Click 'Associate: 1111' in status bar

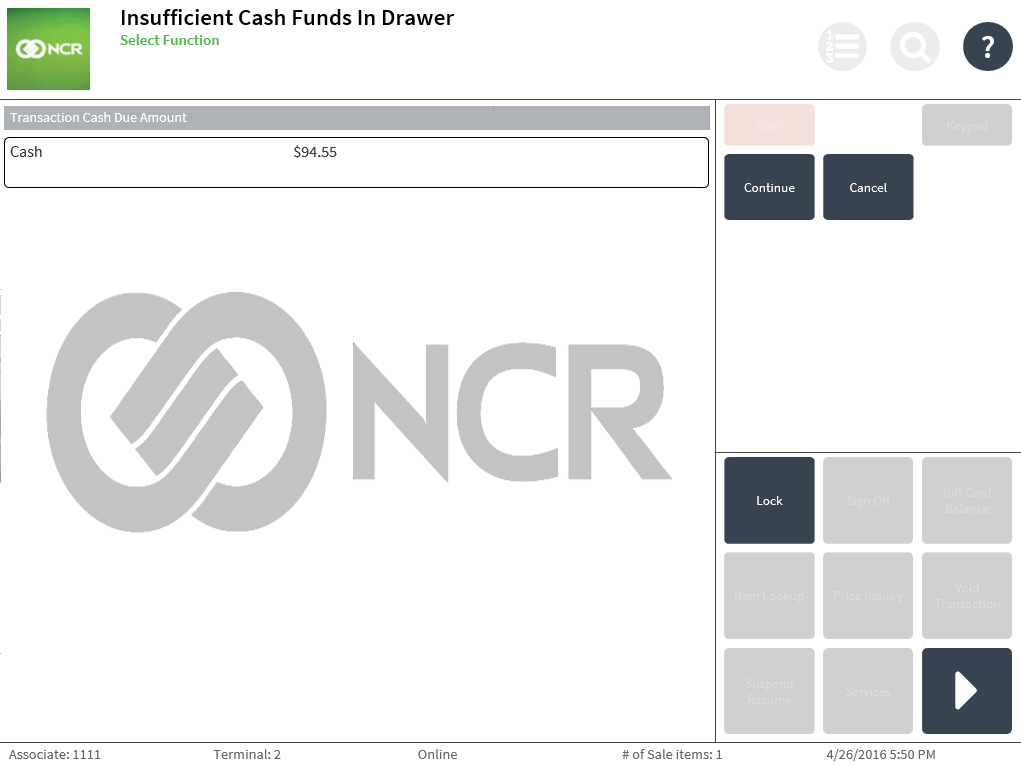pyautogui.click(x=55, y=754)
